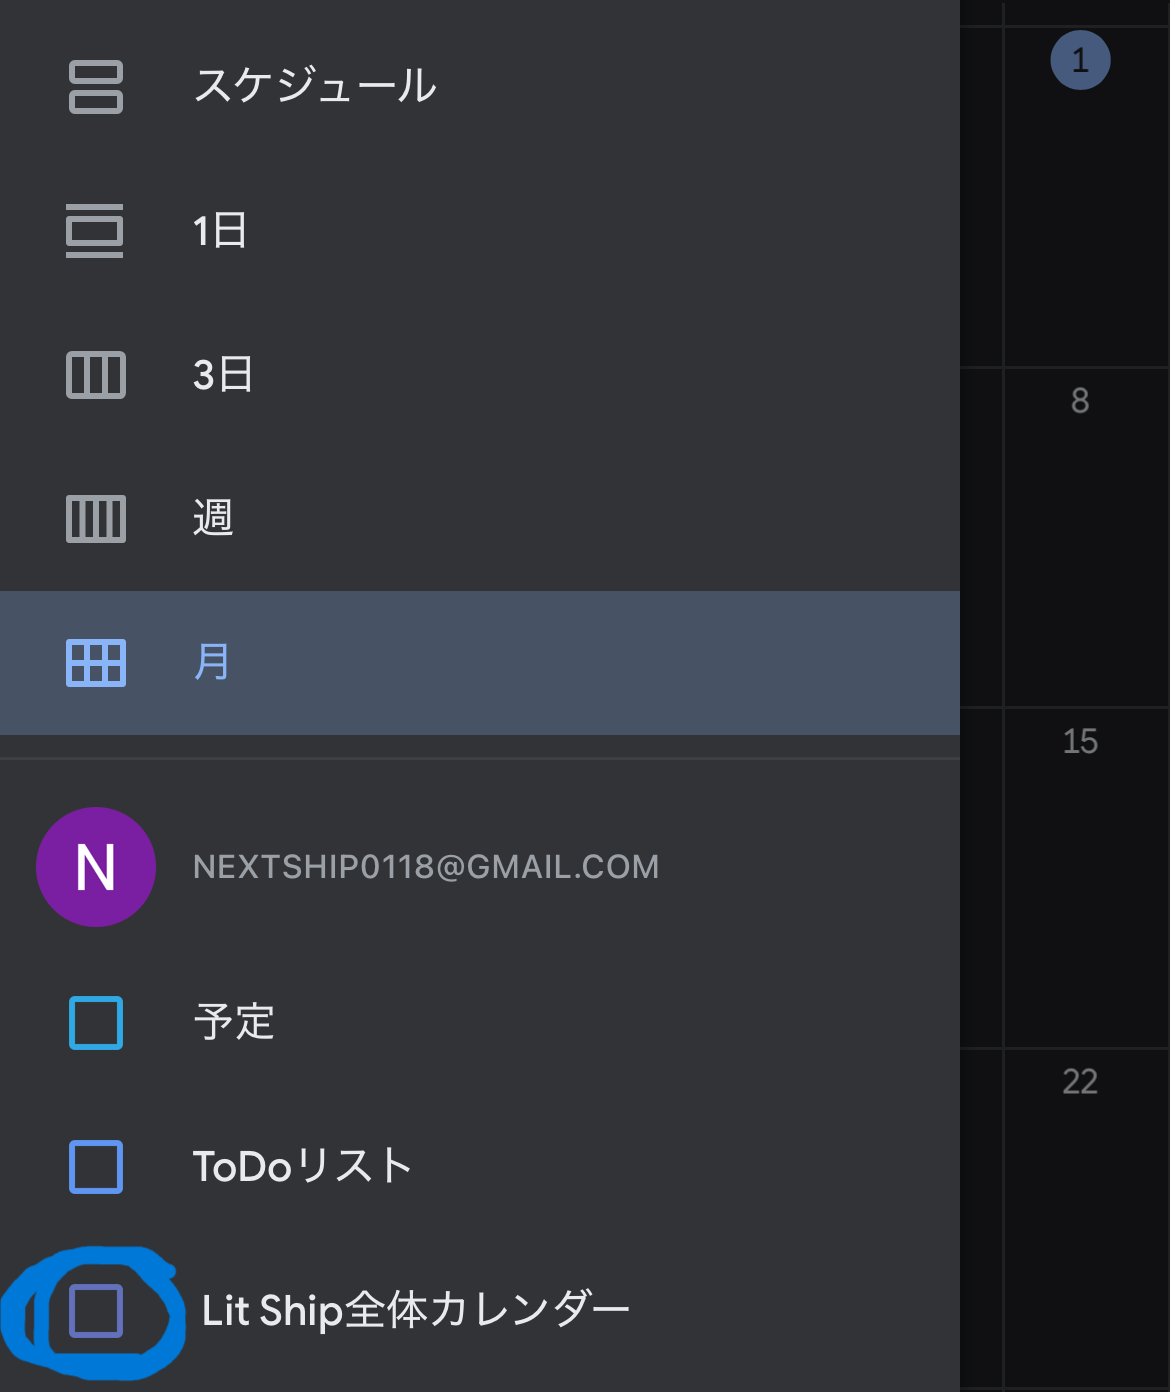
Task: Check the Lit Ship全体カレンダー calendar
Action: tap(95, 1310)
